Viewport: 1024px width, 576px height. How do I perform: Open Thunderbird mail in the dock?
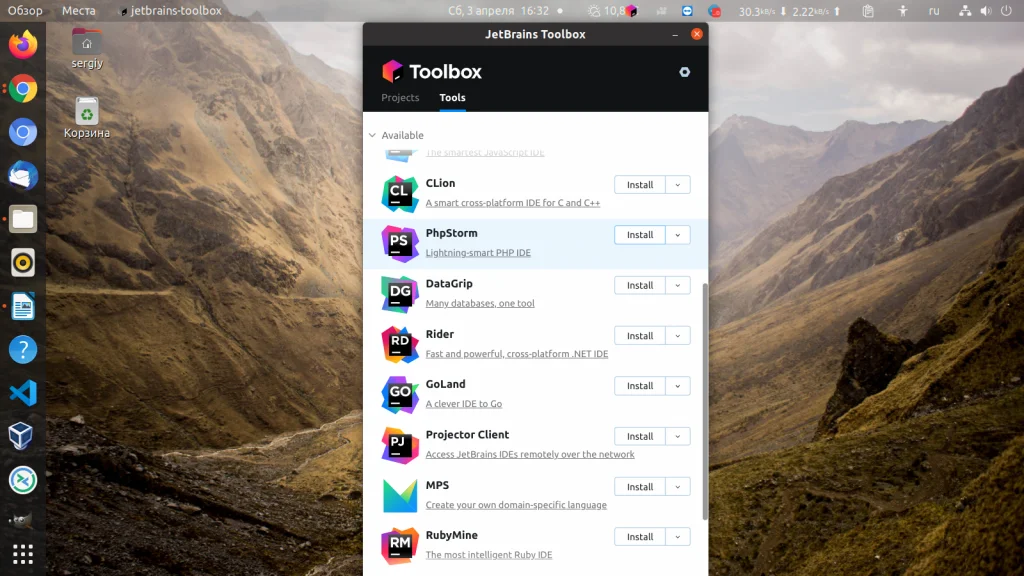pos(23,176)
